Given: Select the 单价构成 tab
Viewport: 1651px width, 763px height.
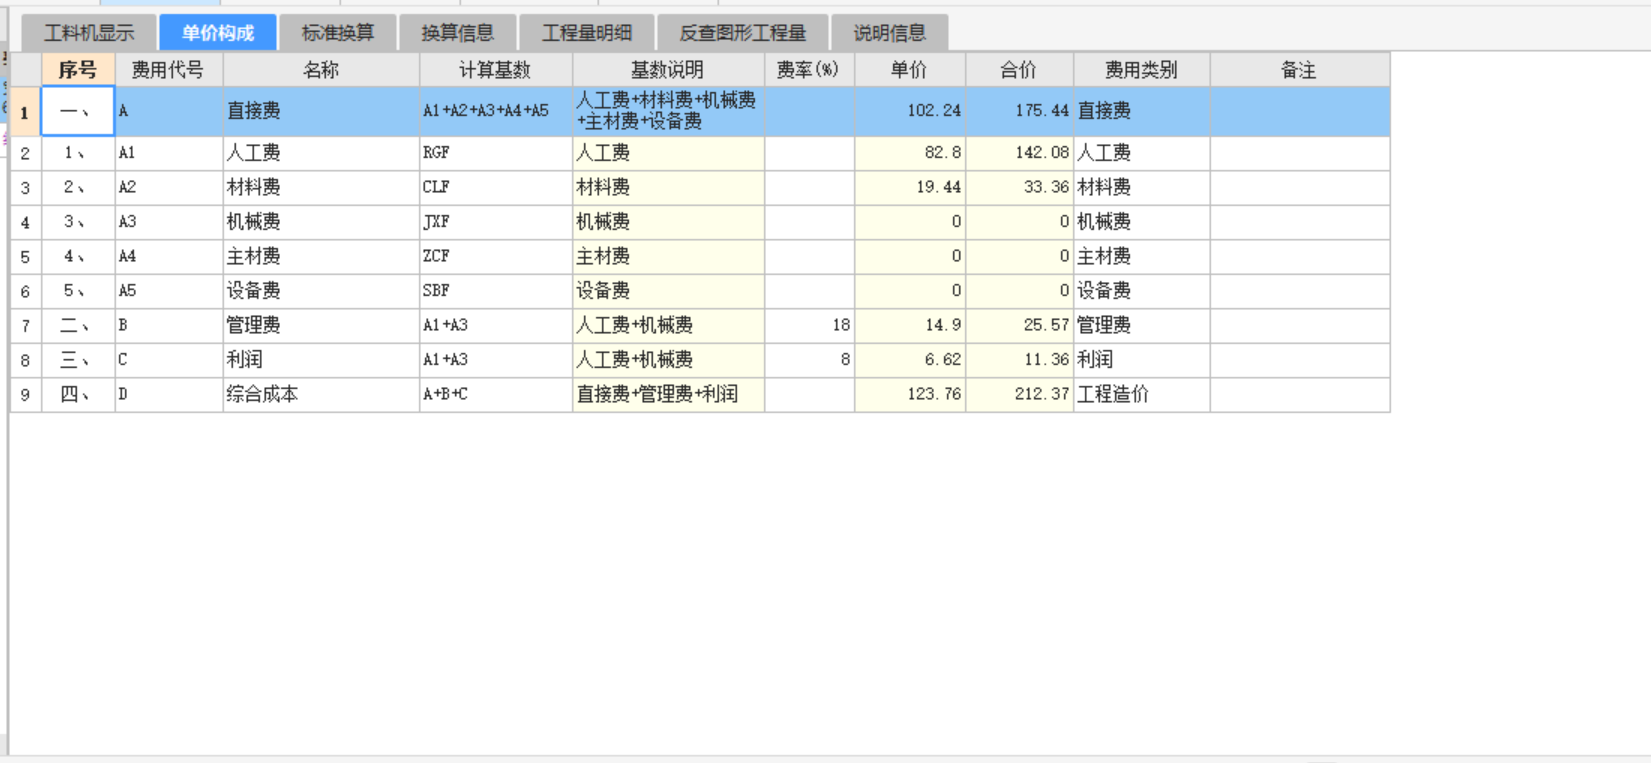Looking at the screenshot, I should pos(218,33).
